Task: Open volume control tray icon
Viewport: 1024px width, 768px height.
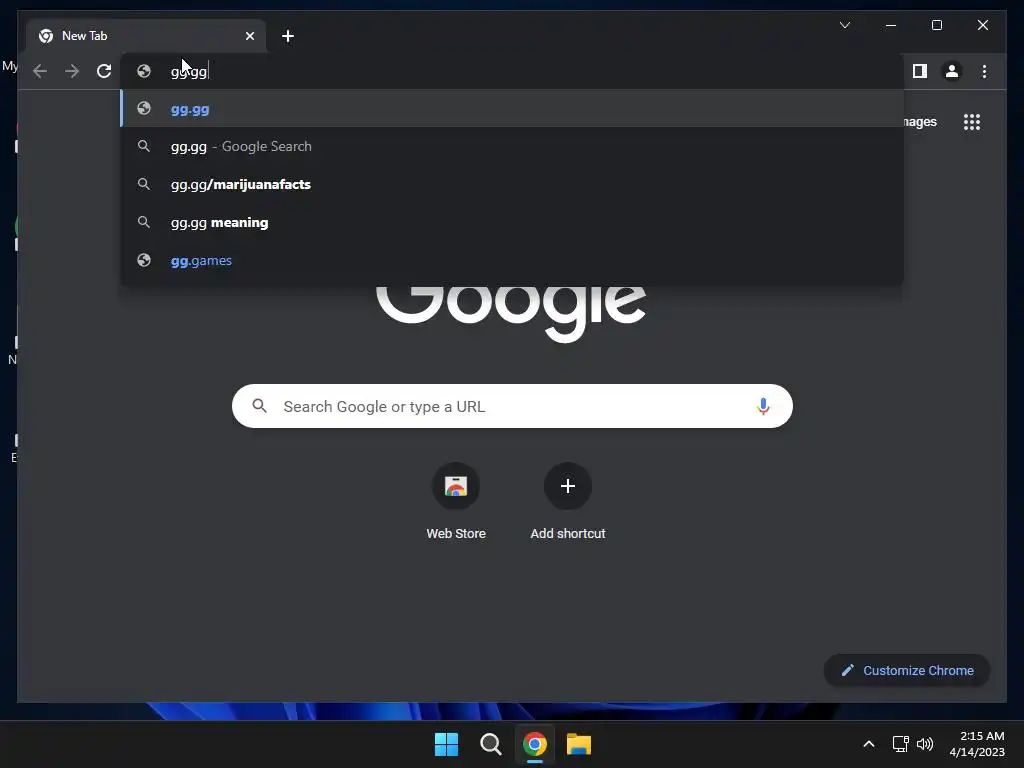Action: click(x=925, y=744)
